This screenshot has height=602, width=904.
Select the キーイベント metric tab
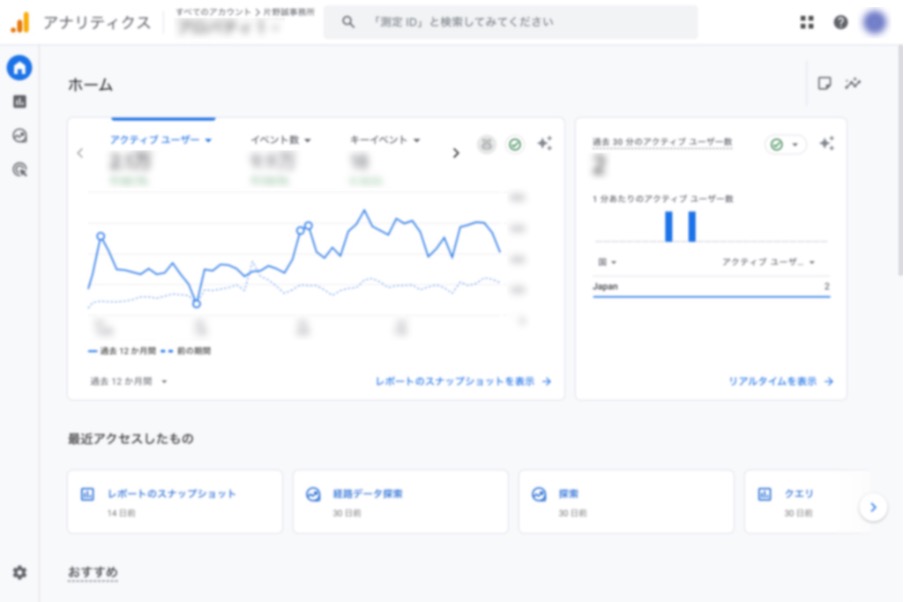coord(385,140)
